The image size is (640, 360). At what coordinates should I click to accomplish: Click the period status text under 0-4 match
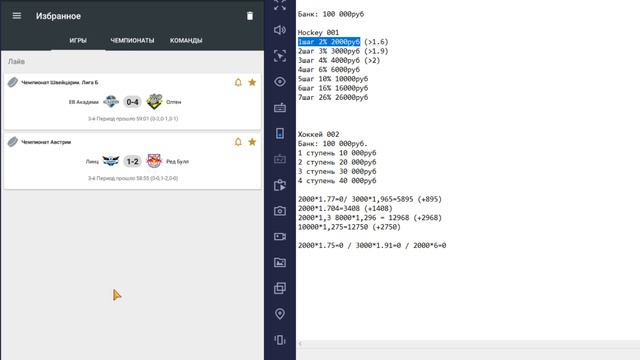[133, 119]
